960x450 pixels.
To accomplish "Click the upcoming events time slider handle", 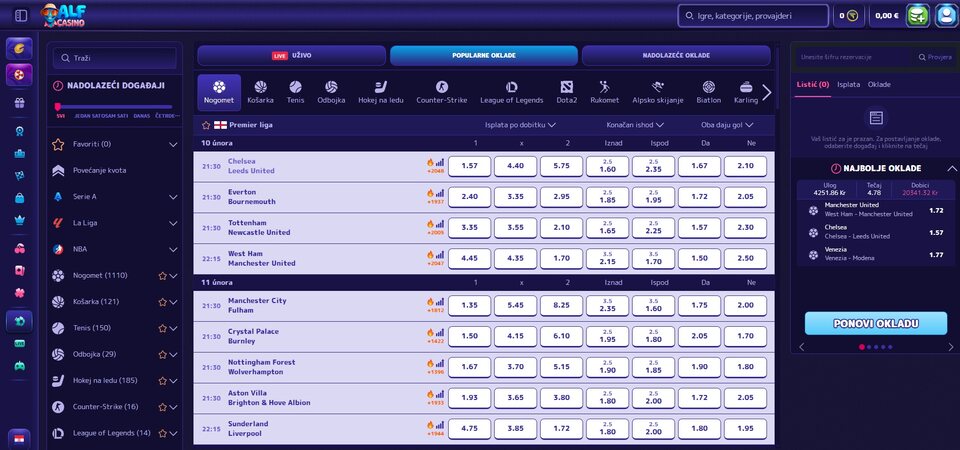I will coord(58,106).
